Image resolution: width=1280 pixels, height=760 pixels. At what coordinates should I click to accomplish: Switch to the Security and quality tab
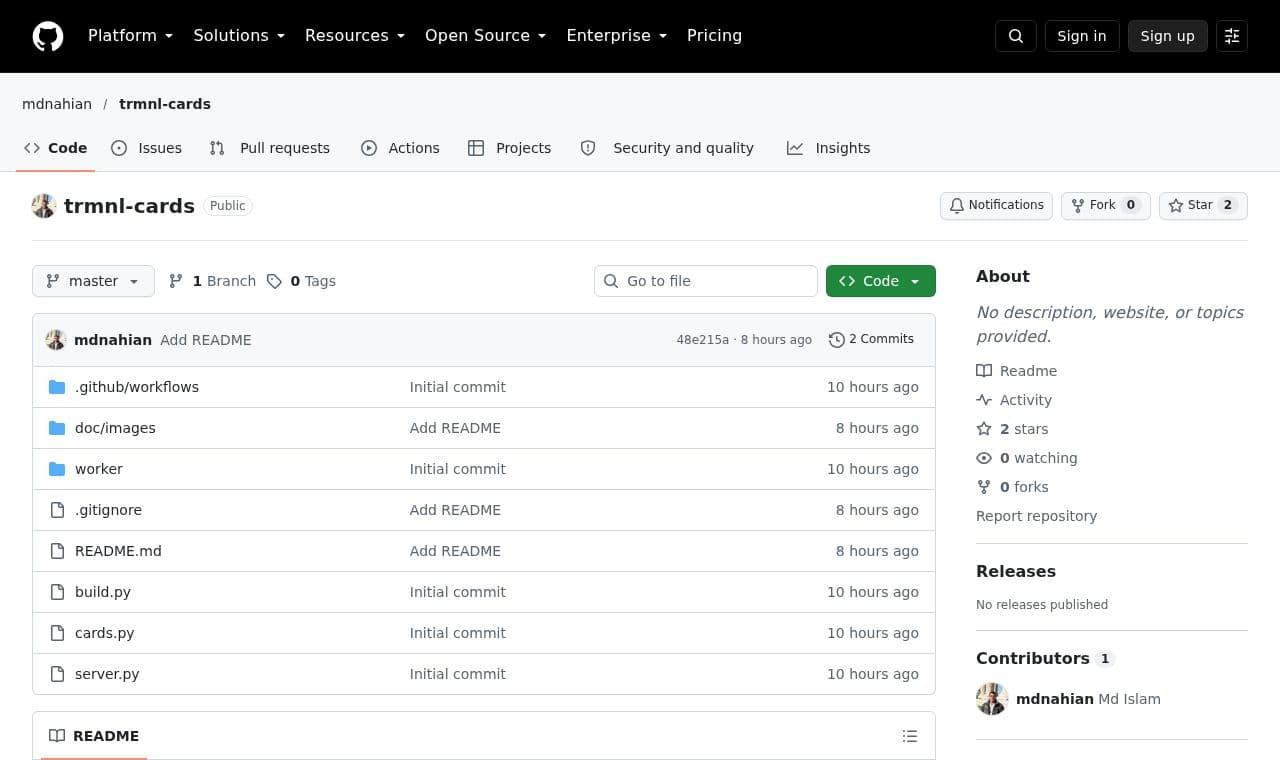click(x=667, y=148)
